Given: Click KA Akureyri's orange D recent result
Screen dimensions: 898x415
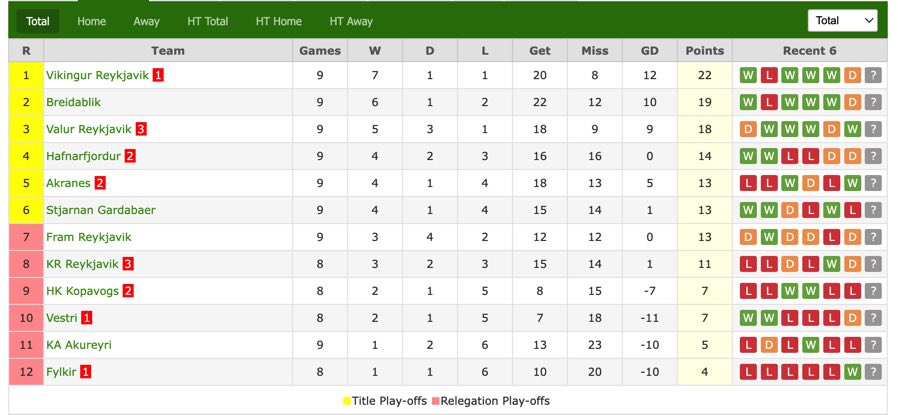Looking at the screenshot, I should click(769, 345).
